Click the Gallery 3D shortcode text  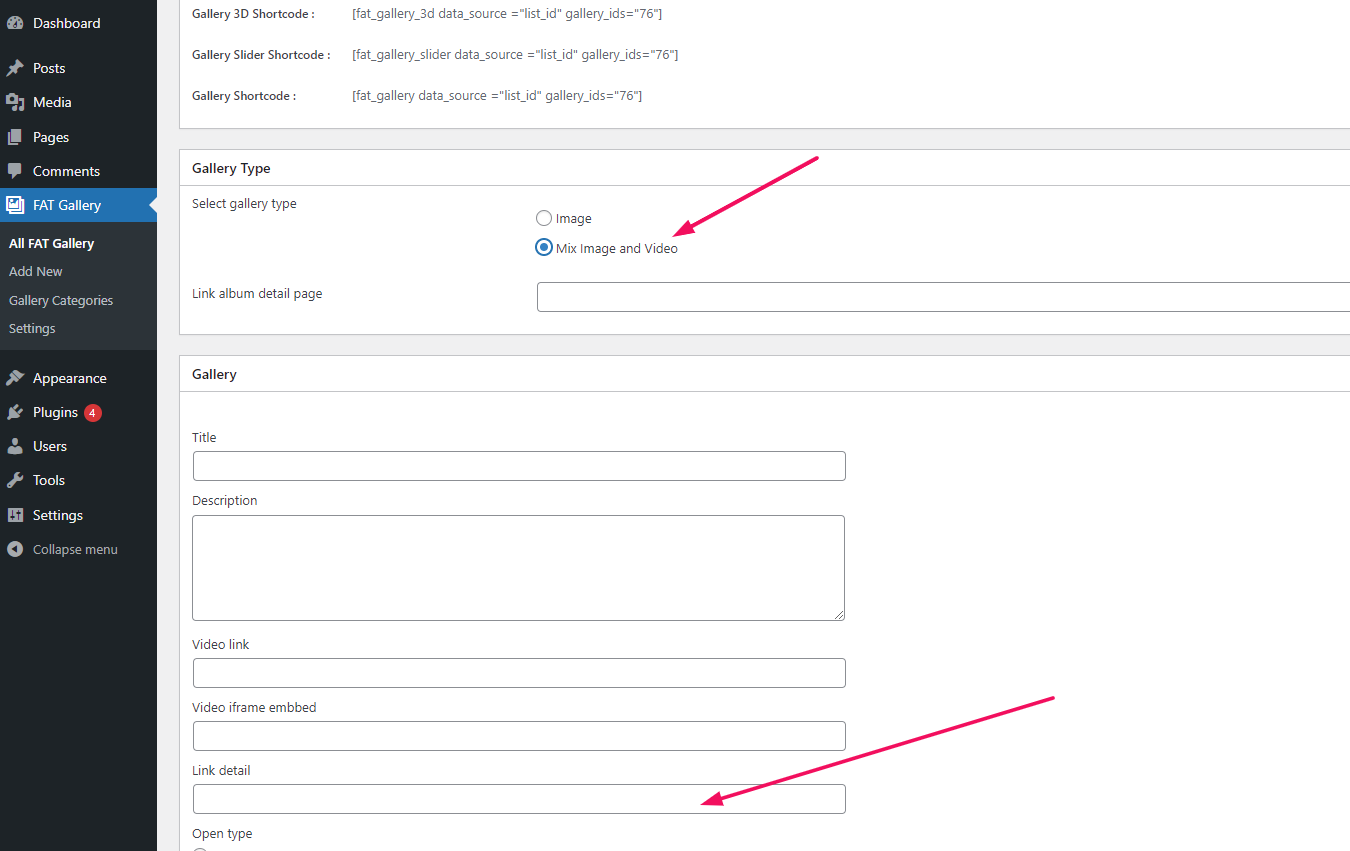pos(507,13)
